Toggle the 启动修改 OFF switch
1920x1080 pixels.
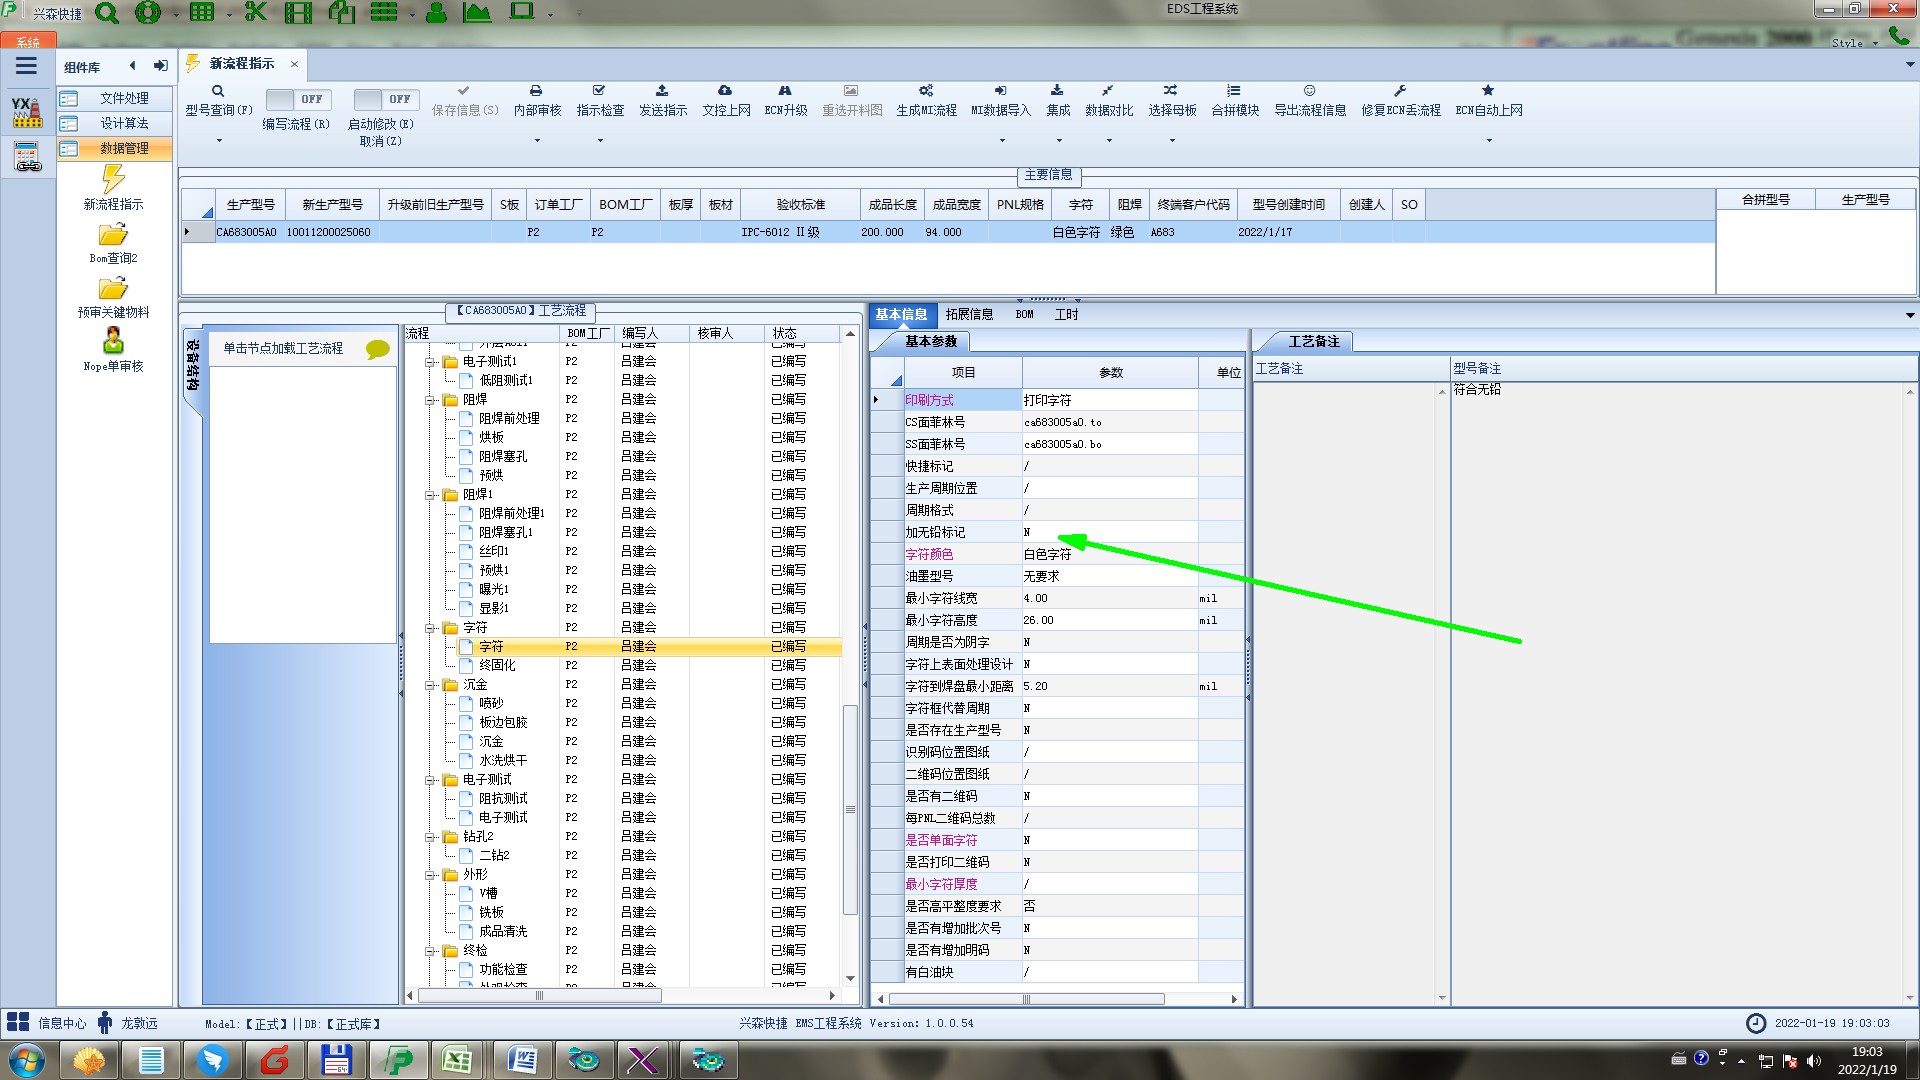[x=383, y=99]
